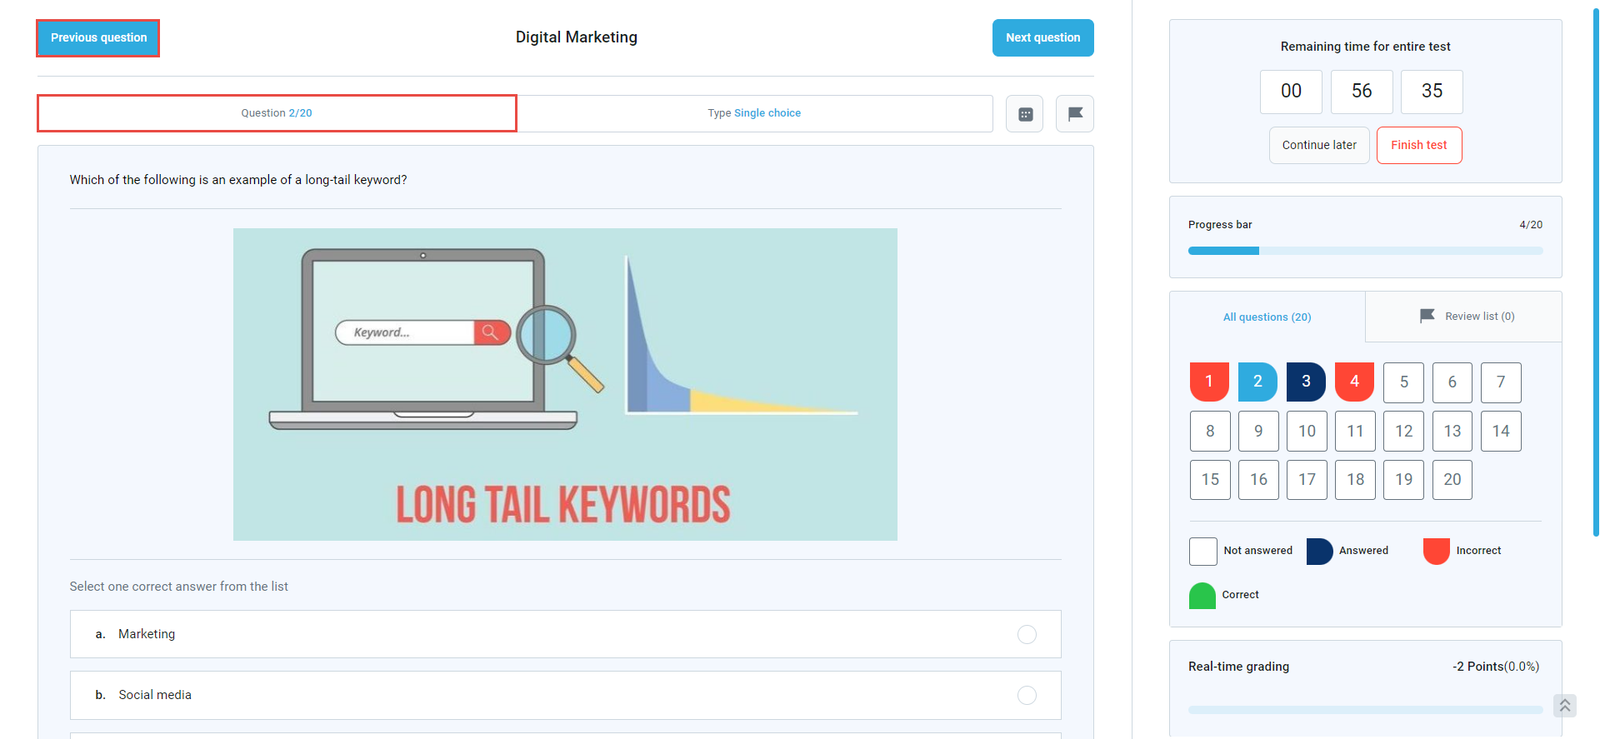Navigate to question 20 tile

pyautogui.click(x=1451, y=480)
